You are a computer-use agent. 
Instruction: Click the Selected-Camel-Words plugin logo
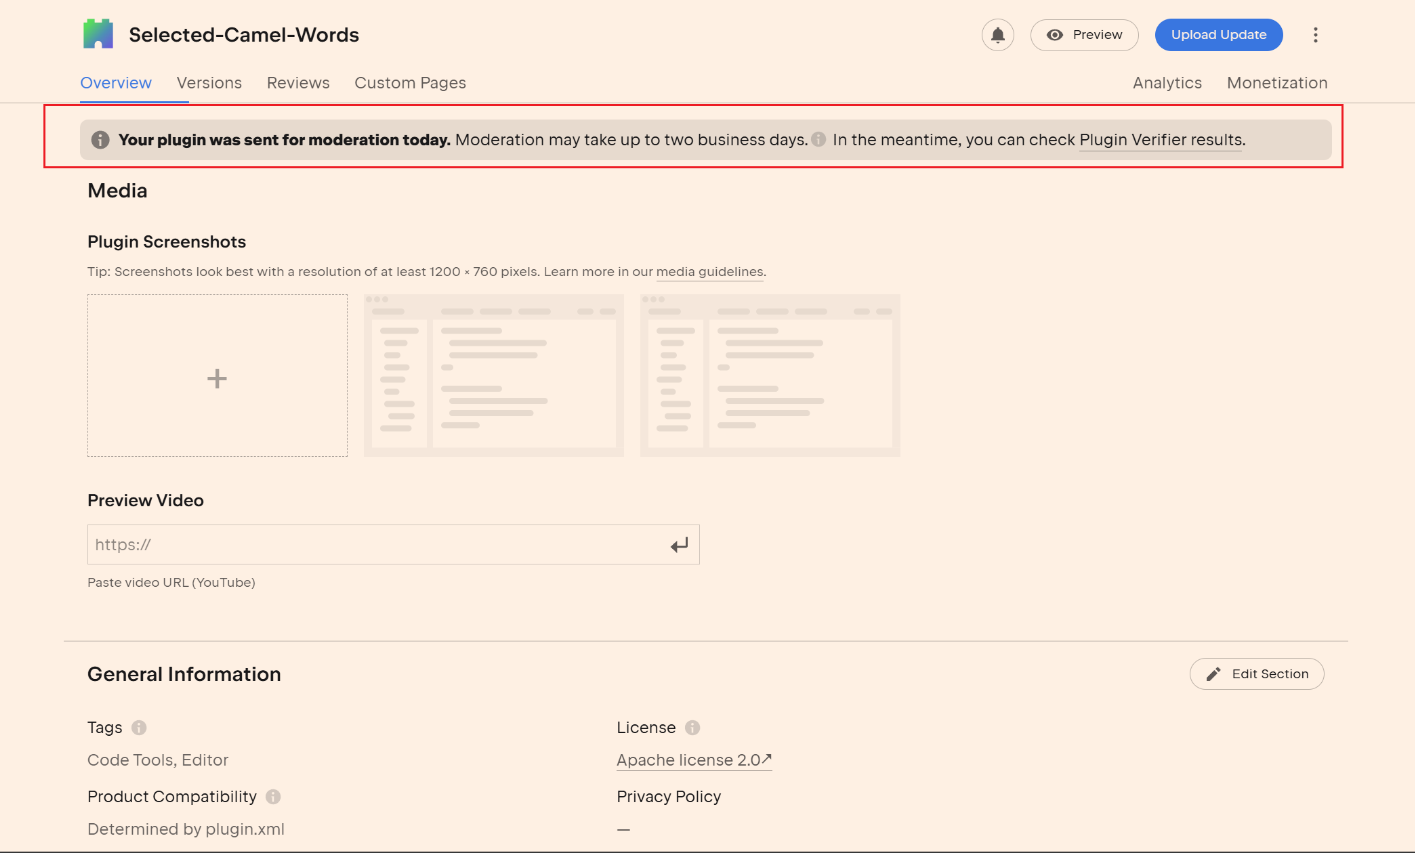98,34
